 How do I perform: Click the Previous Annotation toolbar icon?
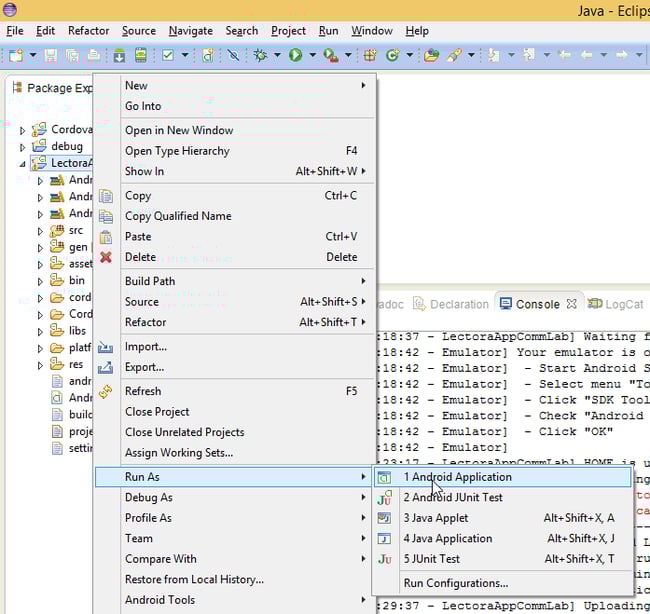[x=529, y=55]
